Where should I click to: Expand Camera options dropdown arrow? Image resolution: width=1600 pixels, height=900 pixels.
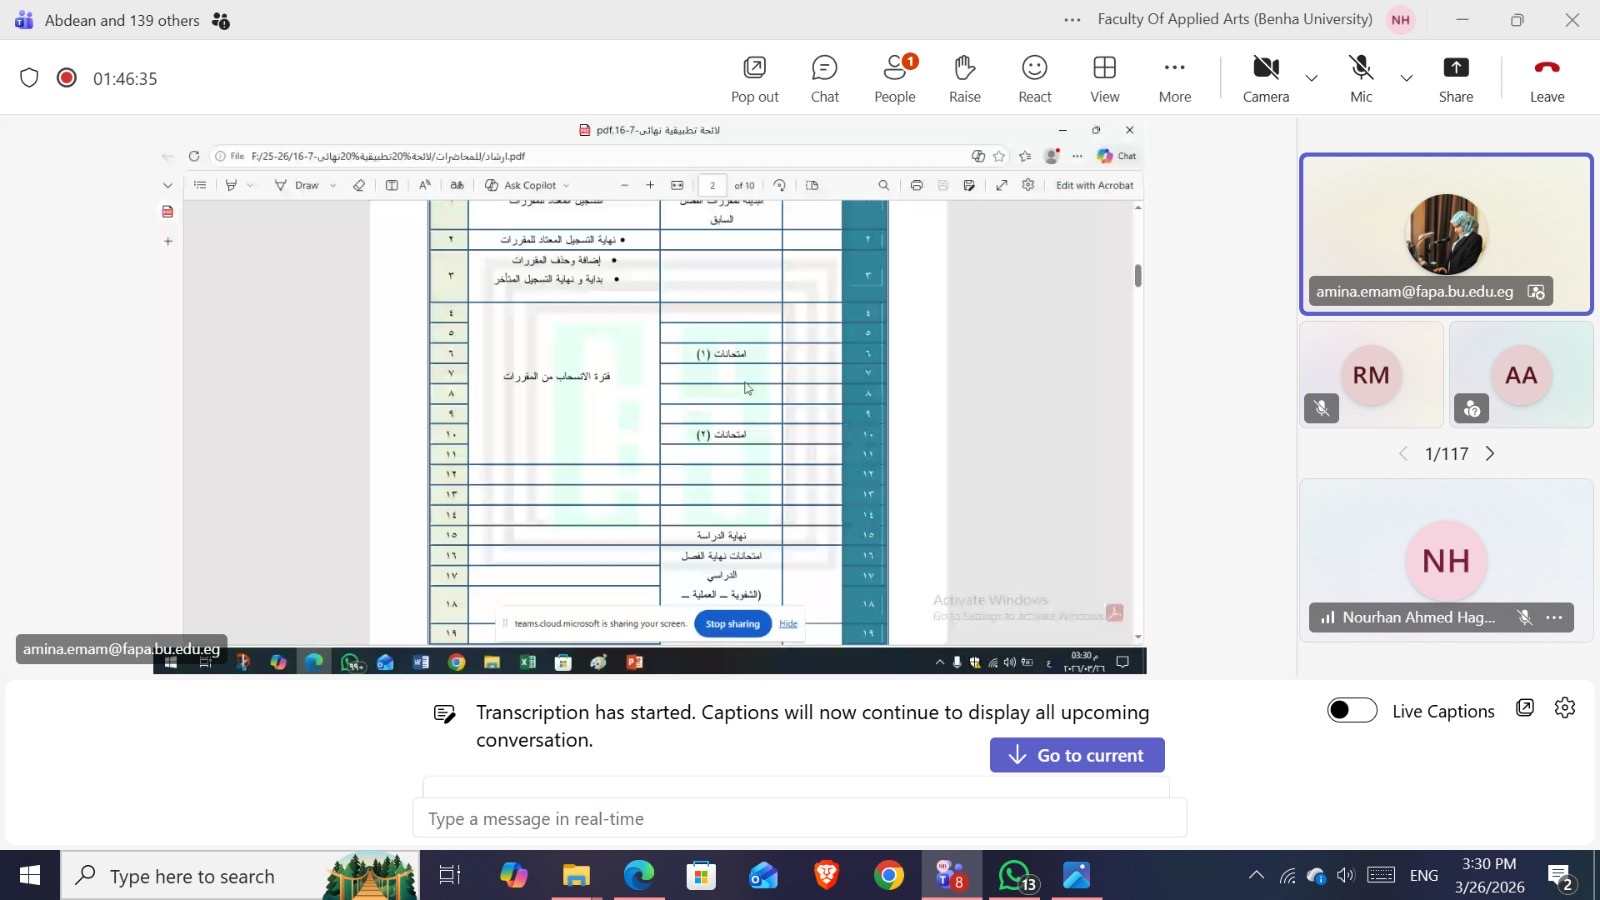(1311, 78)
